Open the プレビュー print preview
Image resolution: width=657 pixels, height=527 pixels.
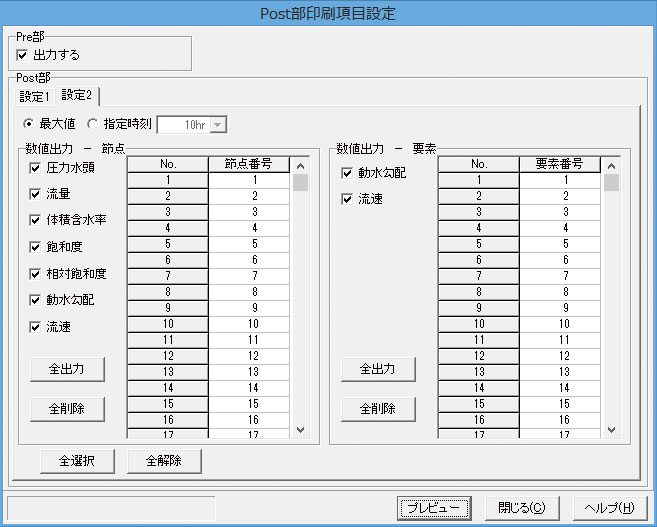(x=434, y=508)
